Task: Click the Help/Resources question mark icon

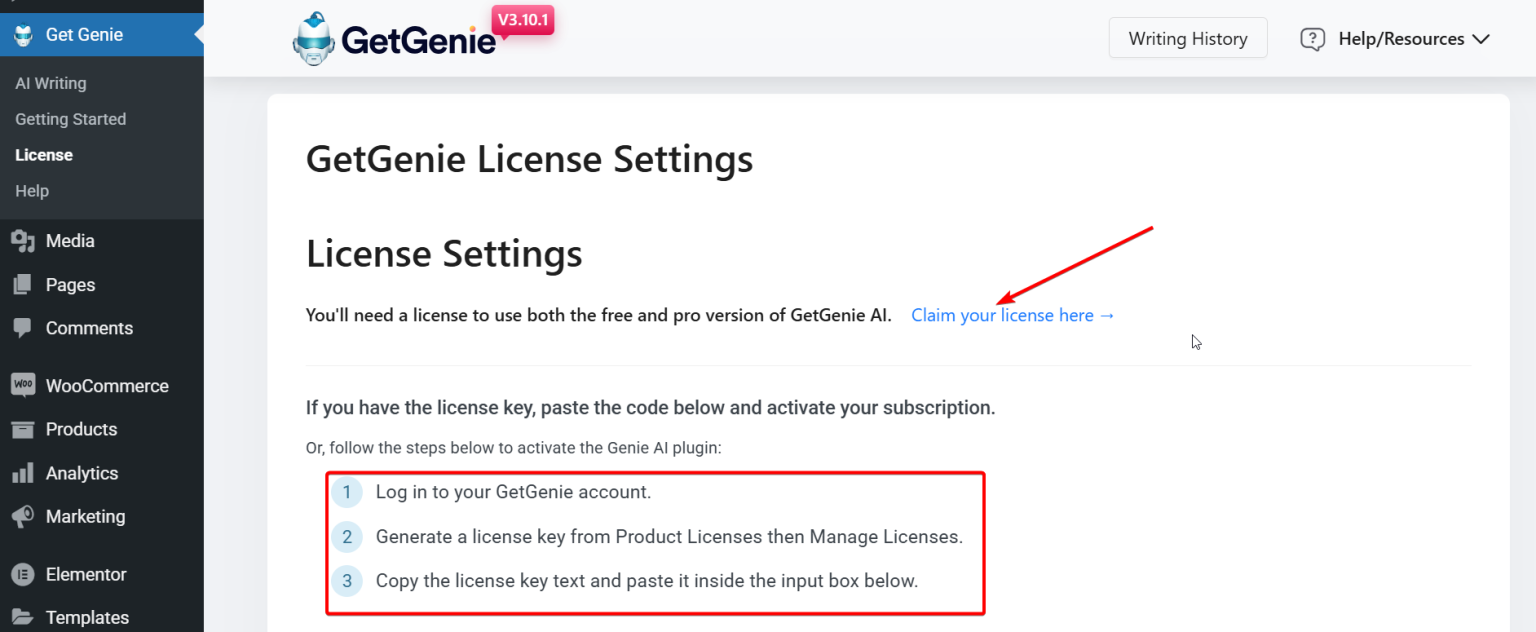Action: tap(1312, 38)
